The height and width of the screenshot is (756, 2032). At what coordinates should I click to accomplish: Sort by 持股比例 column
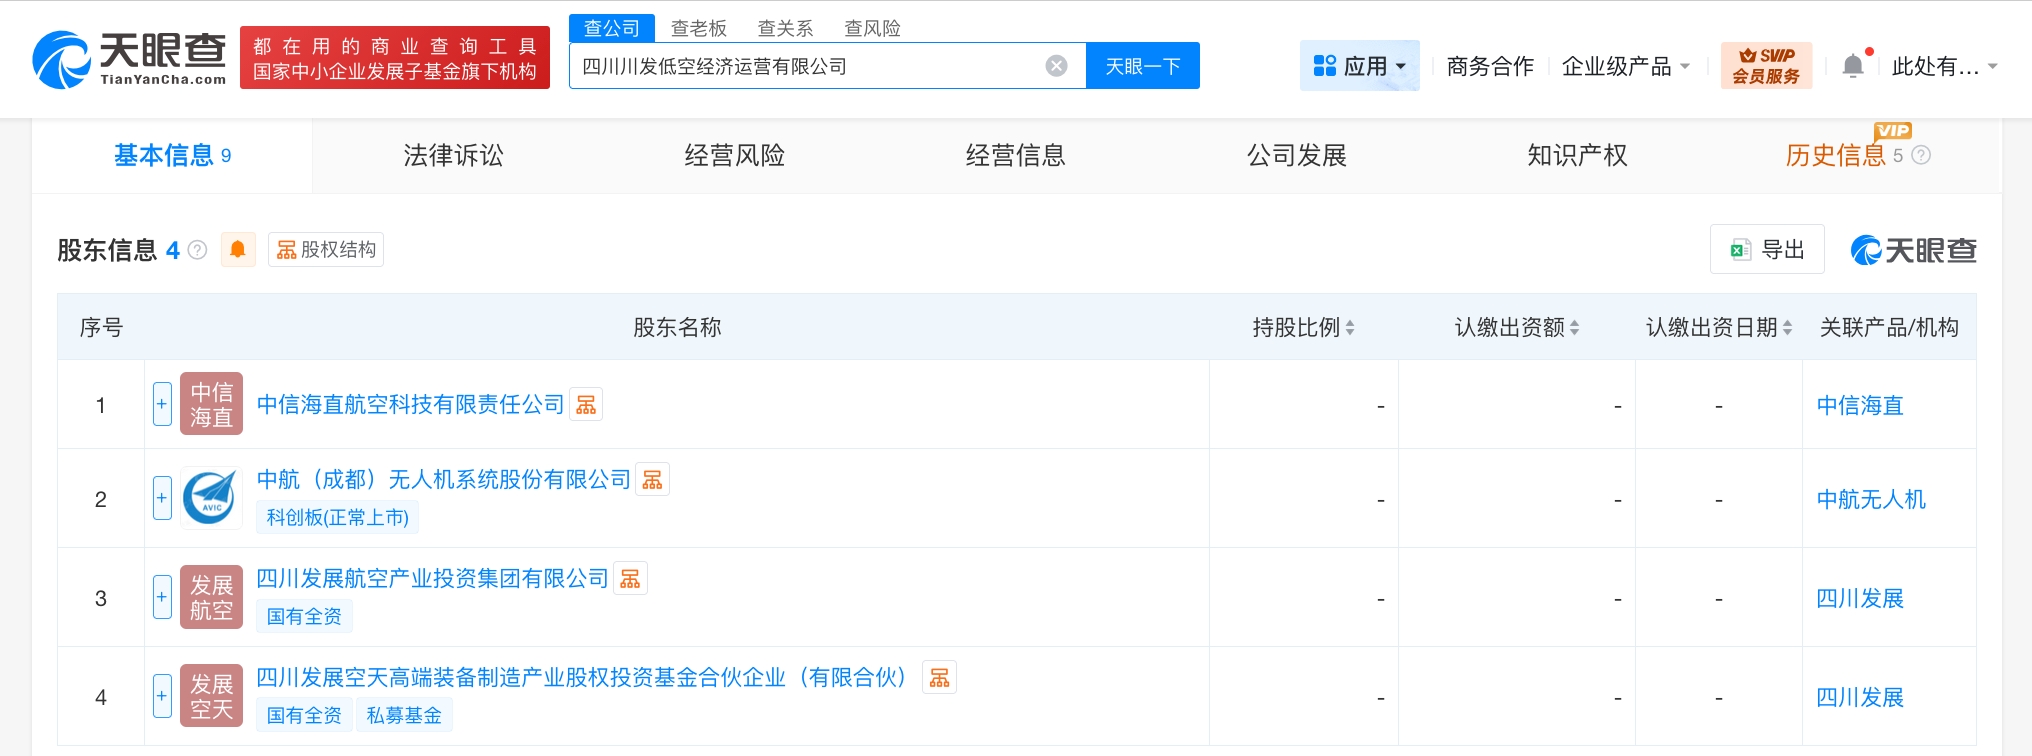click(x=1303, y=327)
